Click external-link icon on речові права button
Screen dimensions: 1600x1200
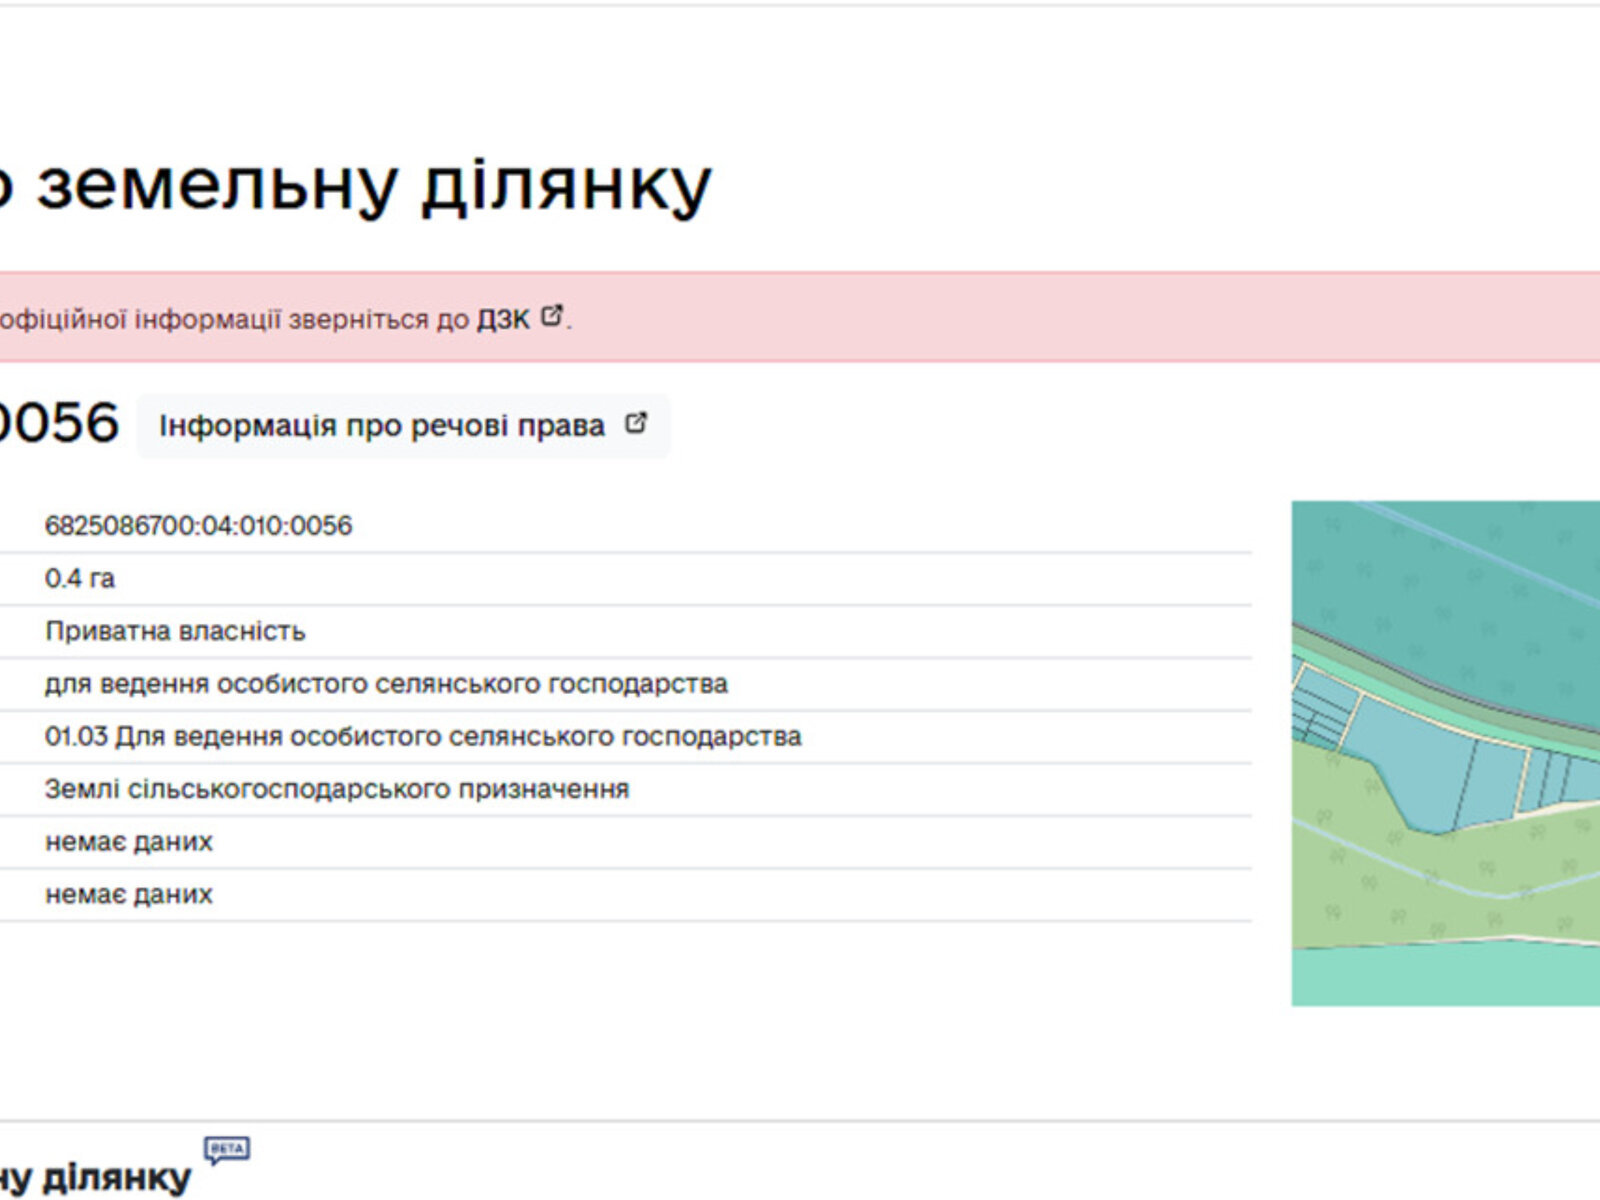click(636, 423)
